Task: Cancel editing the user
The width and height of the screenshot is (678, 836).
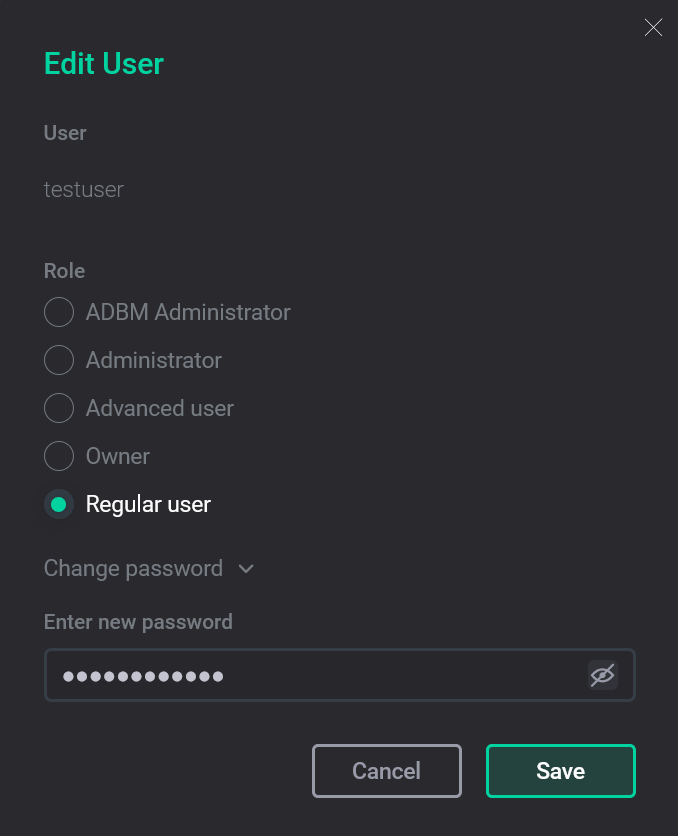Action: [387, 770]
